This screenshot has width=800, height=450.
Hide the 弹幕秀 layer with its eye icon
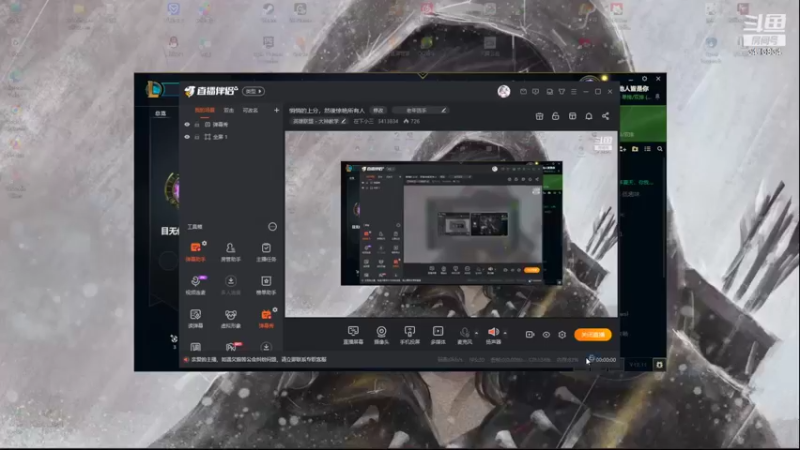coord(187,124)
